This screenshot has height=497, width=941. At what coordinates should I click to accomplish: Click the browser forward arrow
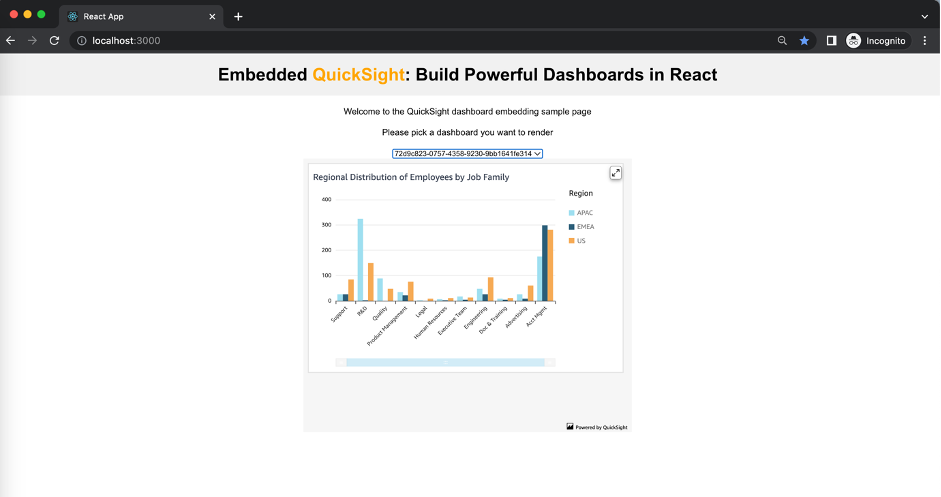click(x=32, y=41)
